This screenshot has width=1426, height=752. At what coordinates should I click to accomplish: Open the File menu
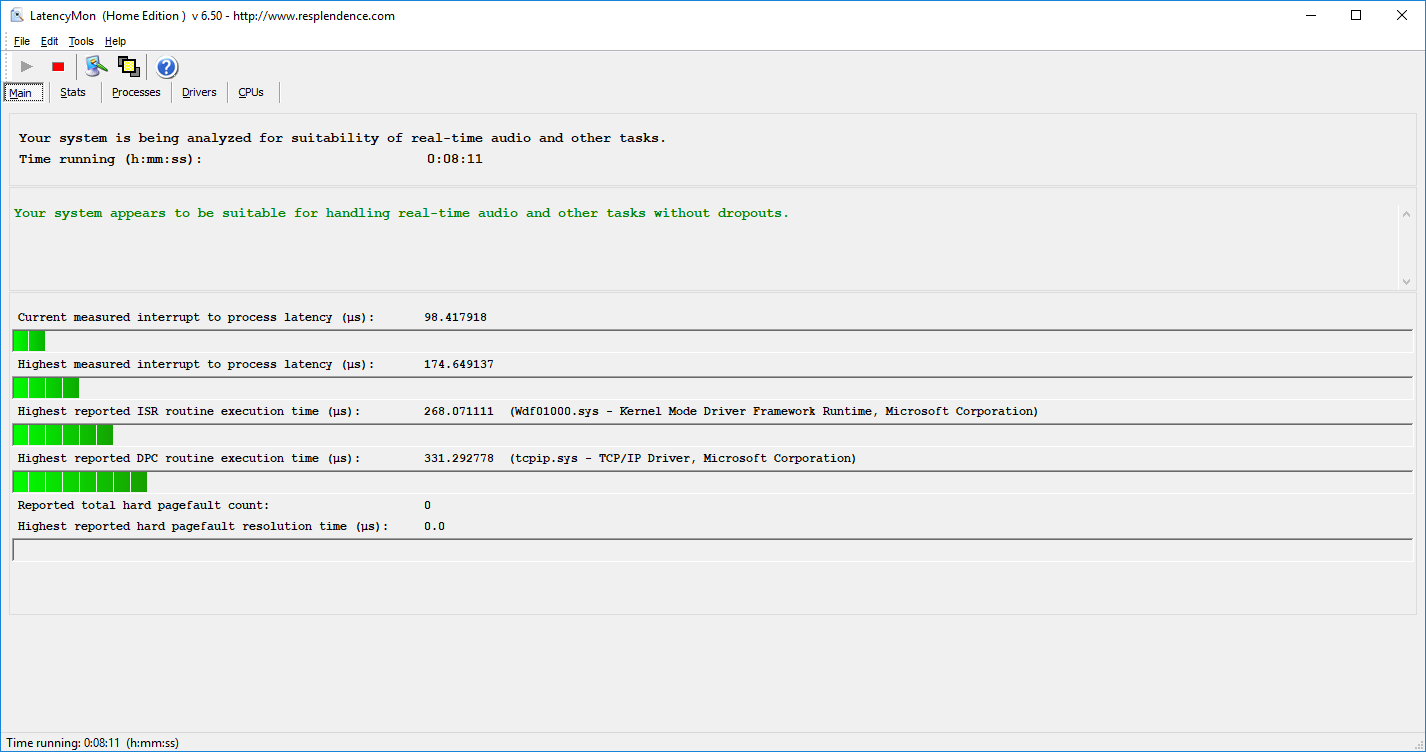point(22,41)
